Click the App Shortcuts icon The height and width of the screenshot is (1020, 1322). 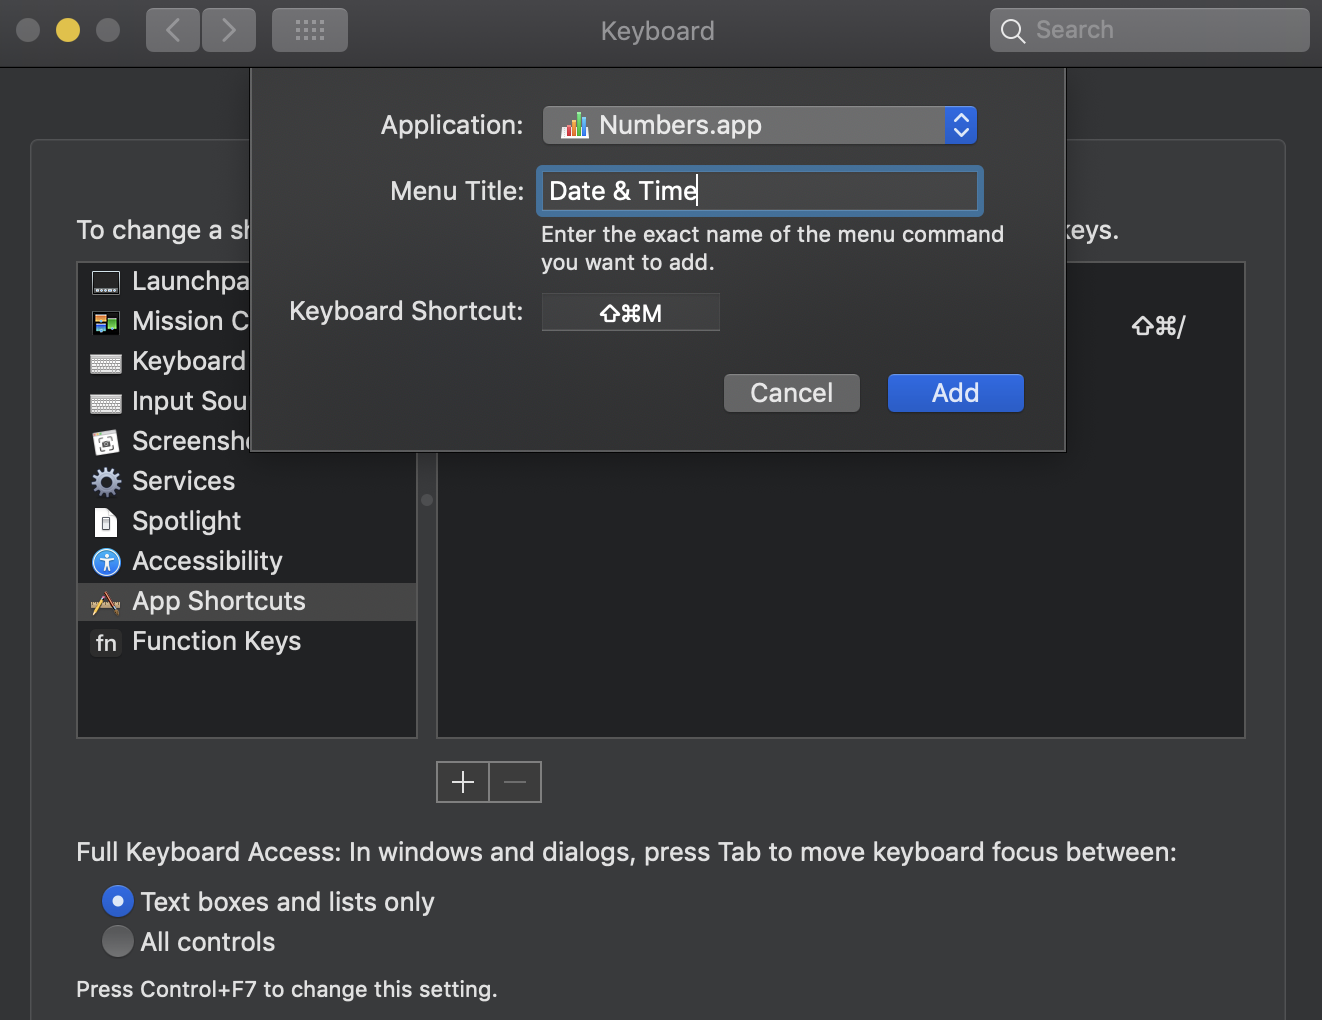point(106,602)
